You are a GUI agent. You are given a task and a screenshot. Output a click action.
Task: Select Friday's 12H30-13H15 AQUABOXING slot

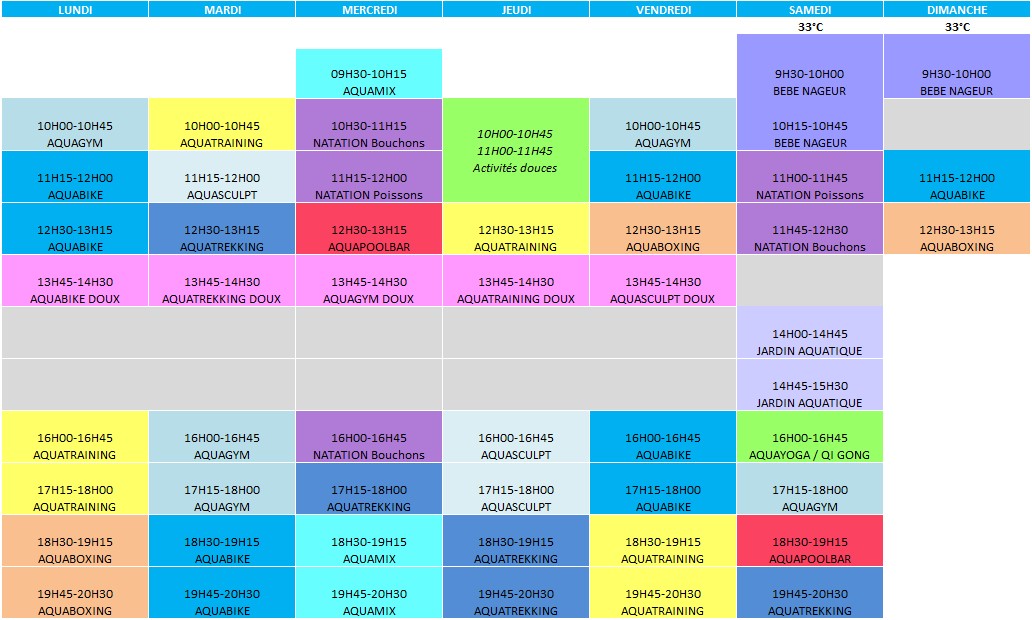662,232
